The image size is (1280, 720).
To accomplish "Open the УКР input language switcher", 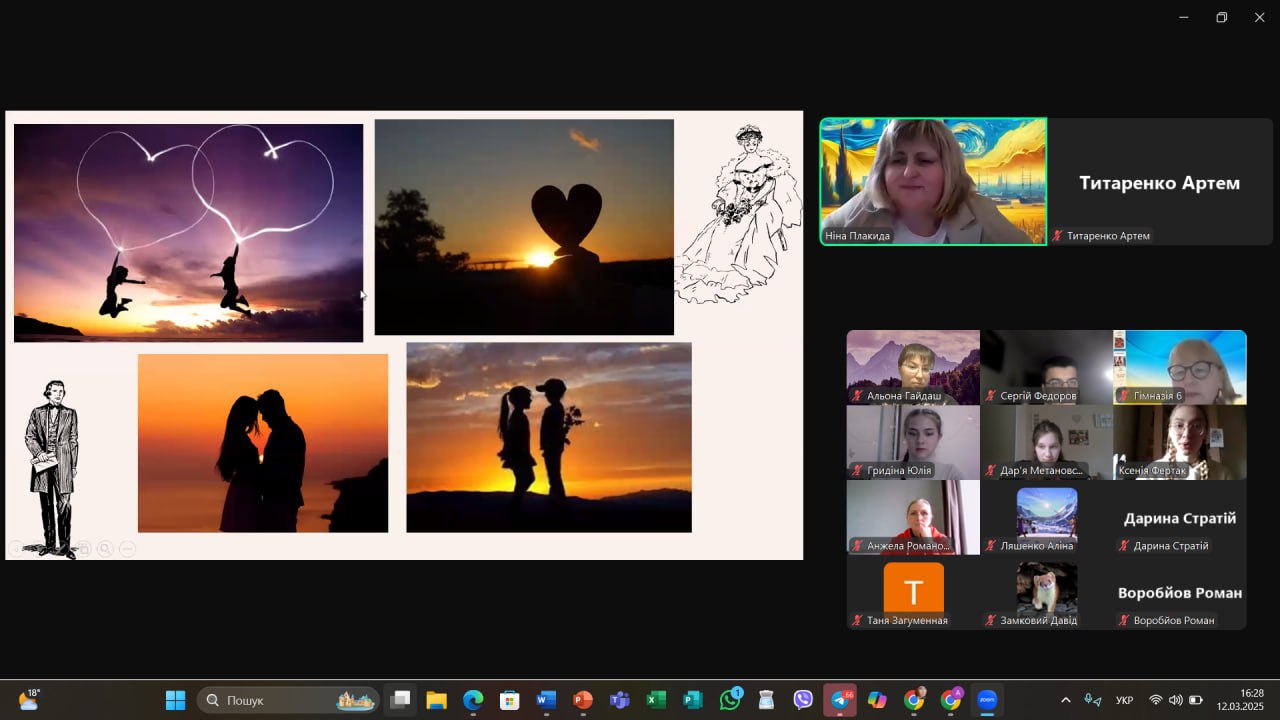I will pyautogui.click(x=1124, y=700).
